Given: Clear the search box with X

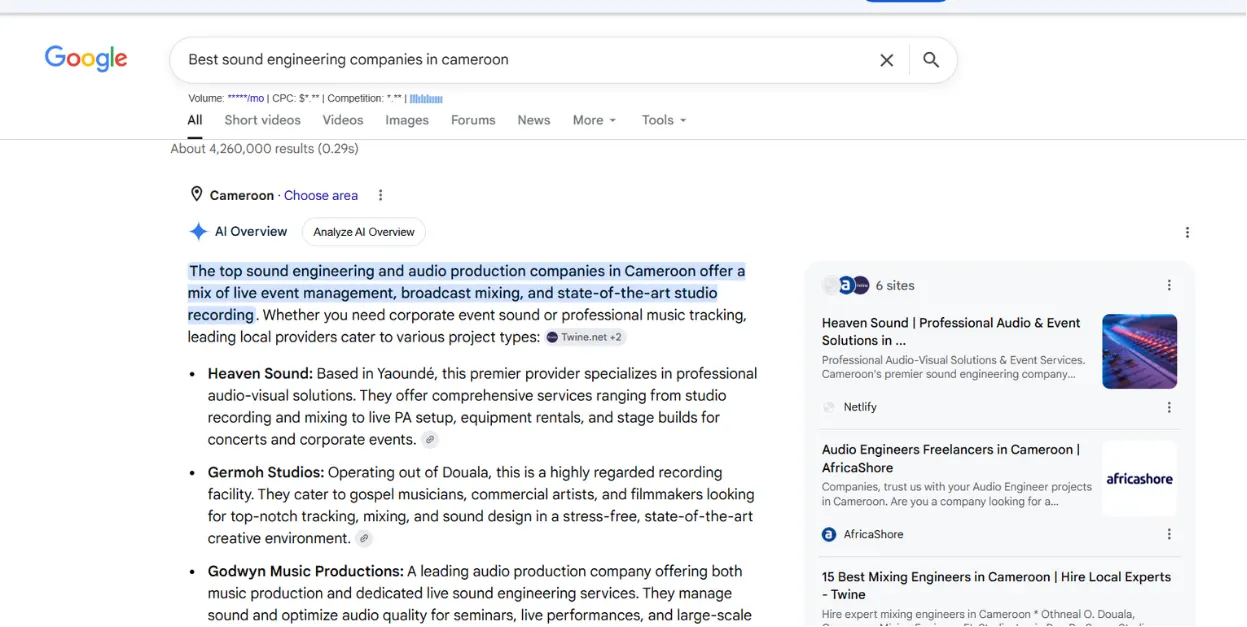Looking at the screenshot, I should point(886,60).
